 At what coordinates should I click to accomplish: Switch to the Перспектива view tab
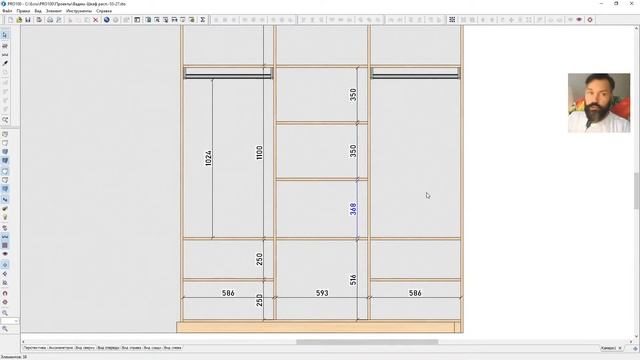[x=35, y=348]
